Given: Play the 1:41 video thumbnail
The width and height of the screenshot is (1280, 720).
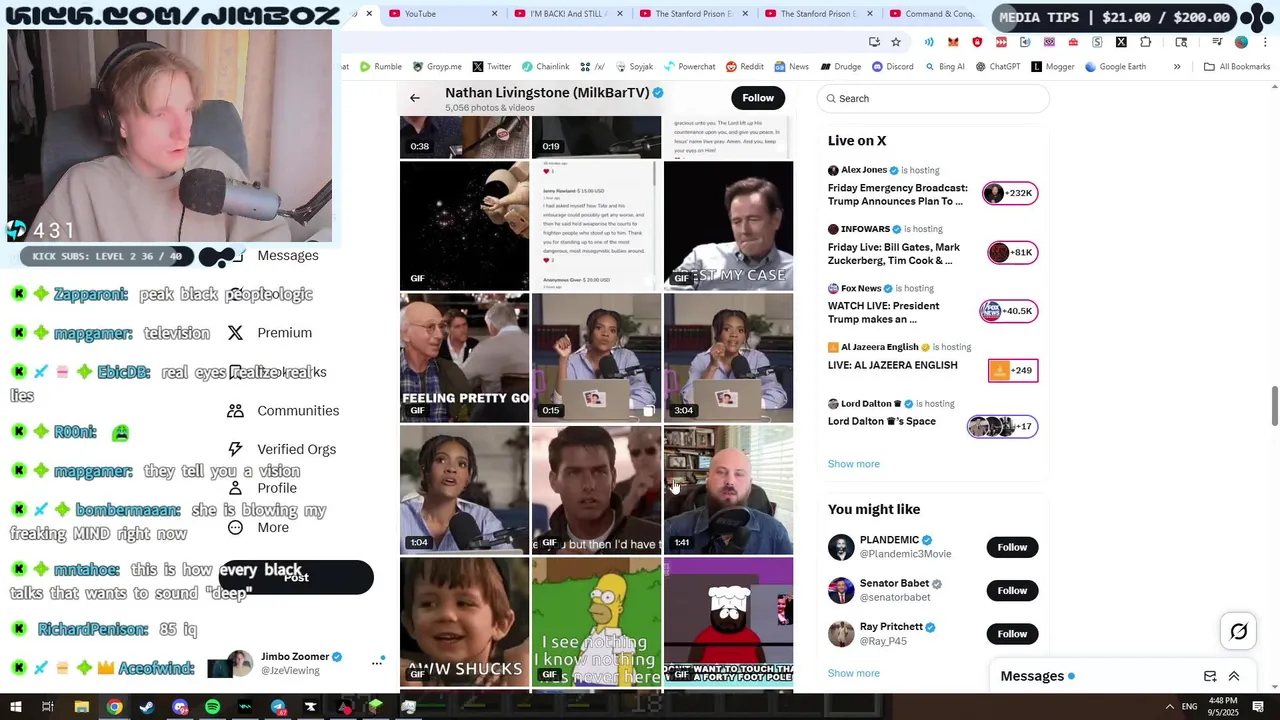Looking at the screenshot, I should (728, 490).
